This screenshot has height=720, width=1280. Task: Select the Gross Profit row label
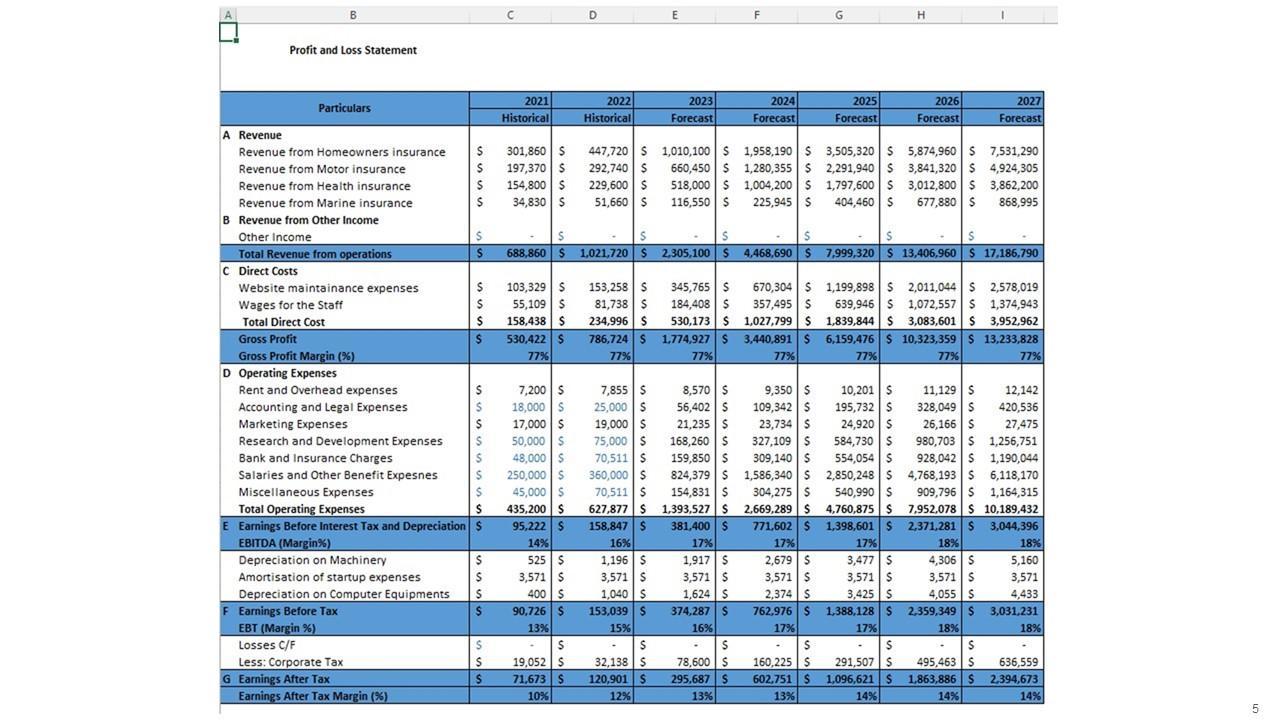coord(267,339)
